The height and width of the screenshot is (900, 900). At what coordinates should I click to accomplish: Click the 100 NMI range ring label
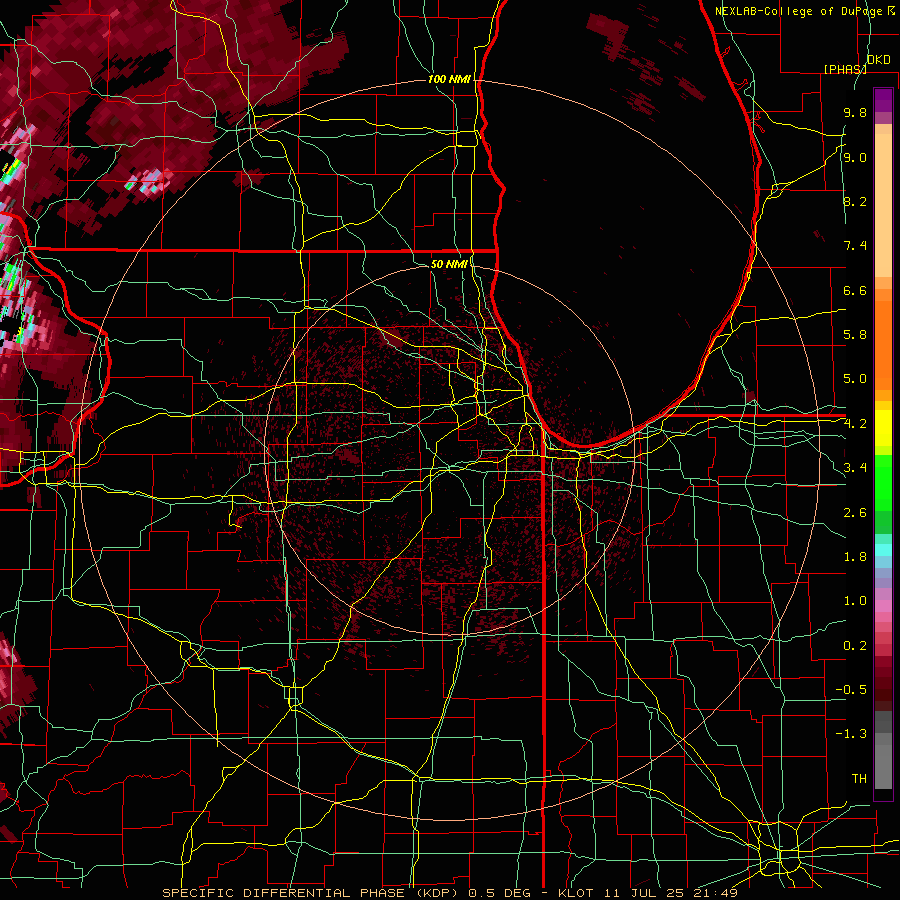[449, 79]
